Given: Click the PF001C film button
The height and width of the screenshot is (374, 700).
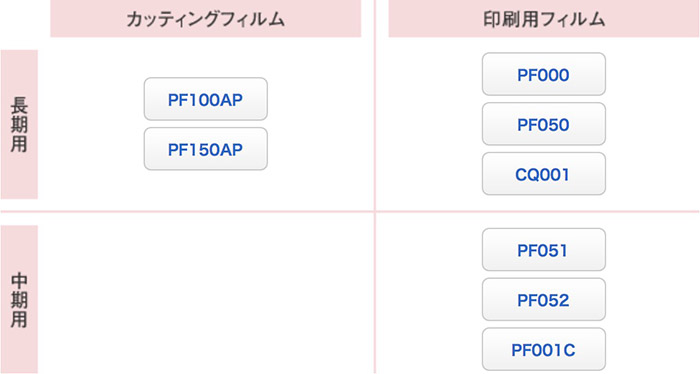Looking at the screenshot, I should (544, 349).
